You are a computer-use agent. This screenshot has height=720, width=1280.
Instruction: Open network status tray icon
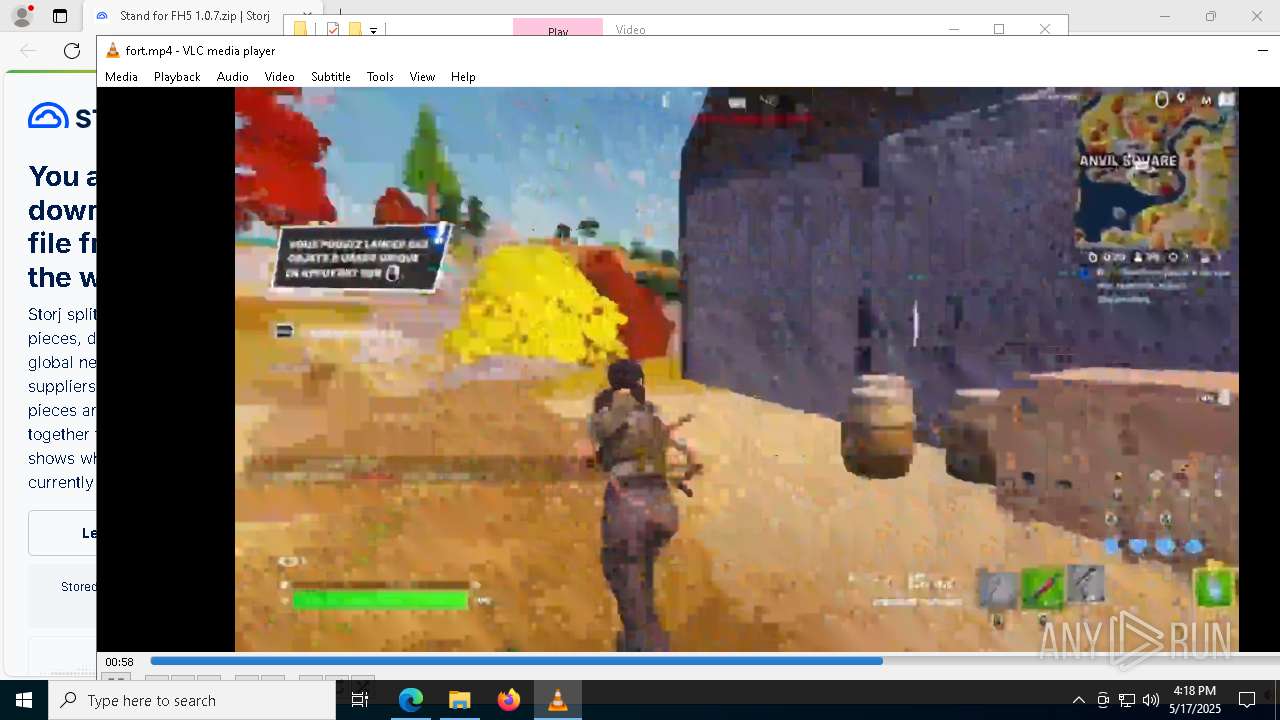pyautogui.click(x=1127, y=700)
